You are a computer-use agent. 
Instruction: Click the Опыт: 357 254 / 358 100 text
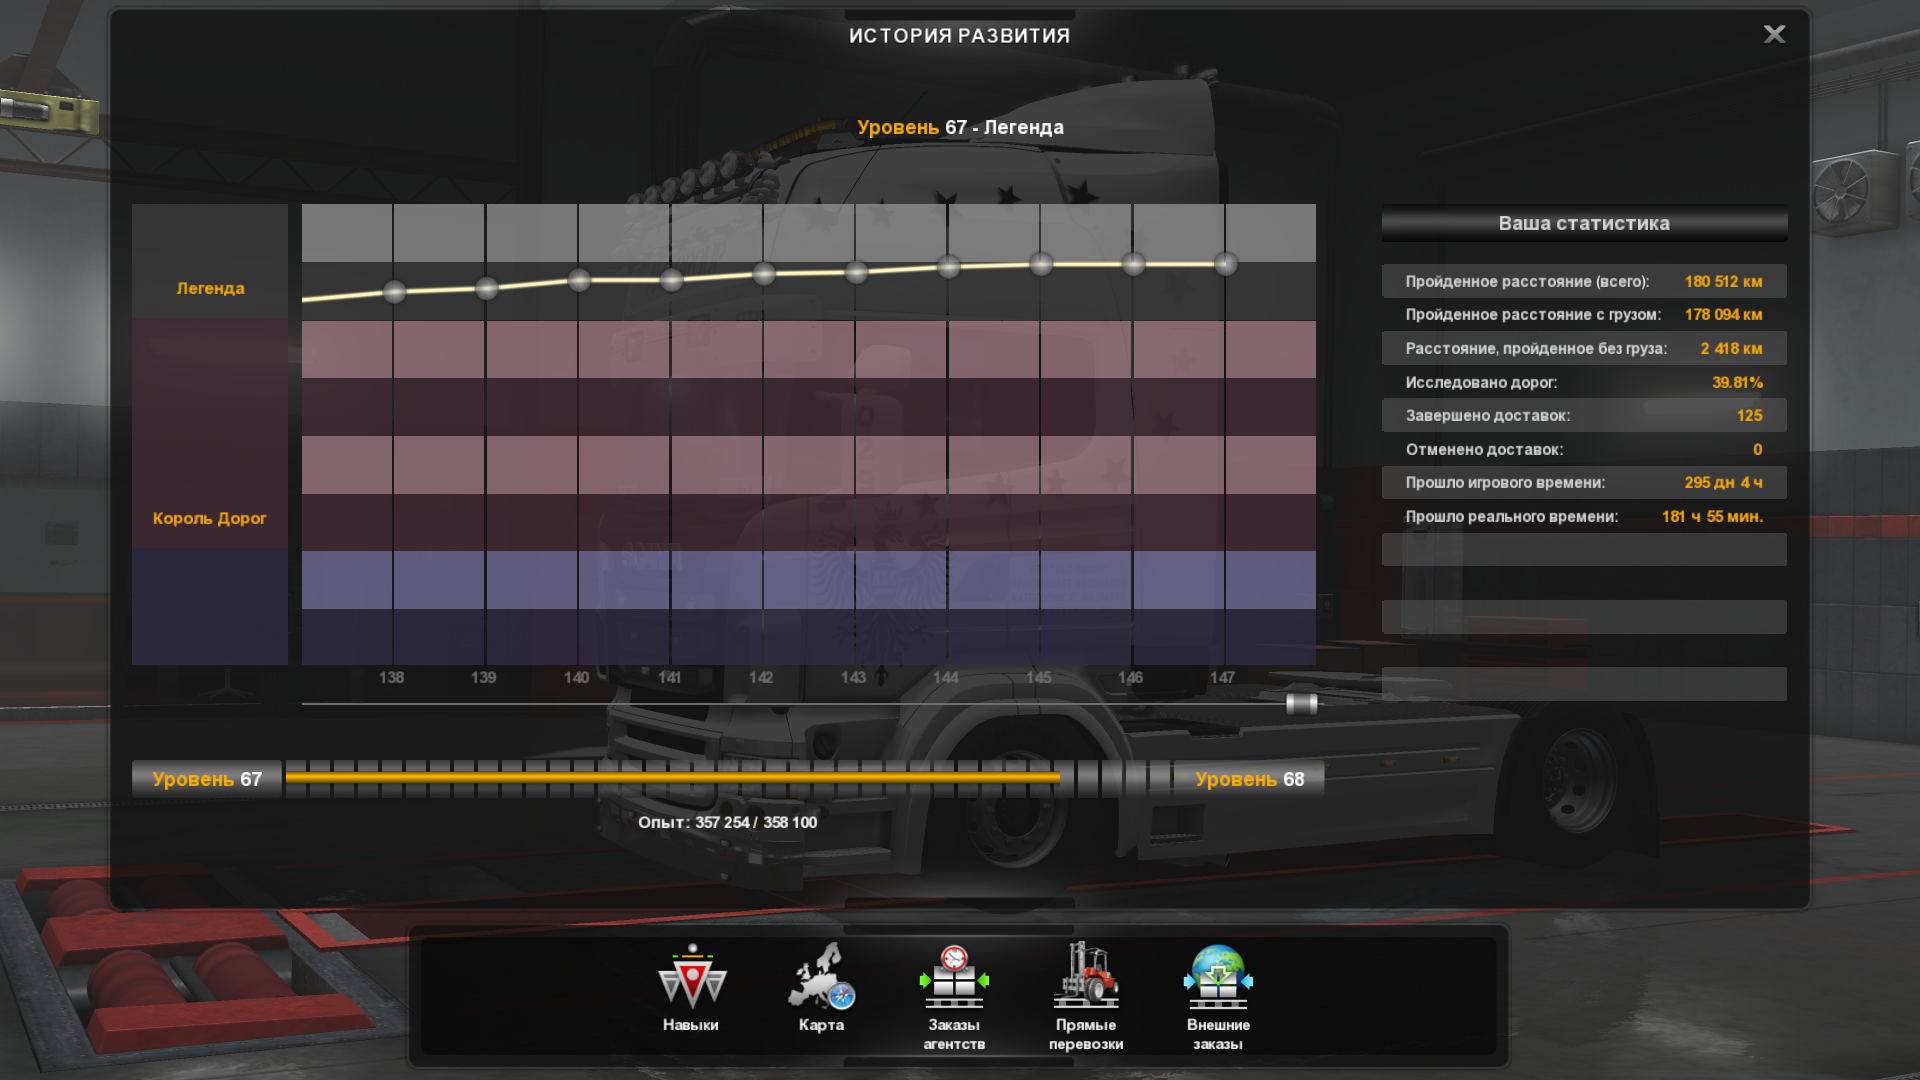coord(728,822)
